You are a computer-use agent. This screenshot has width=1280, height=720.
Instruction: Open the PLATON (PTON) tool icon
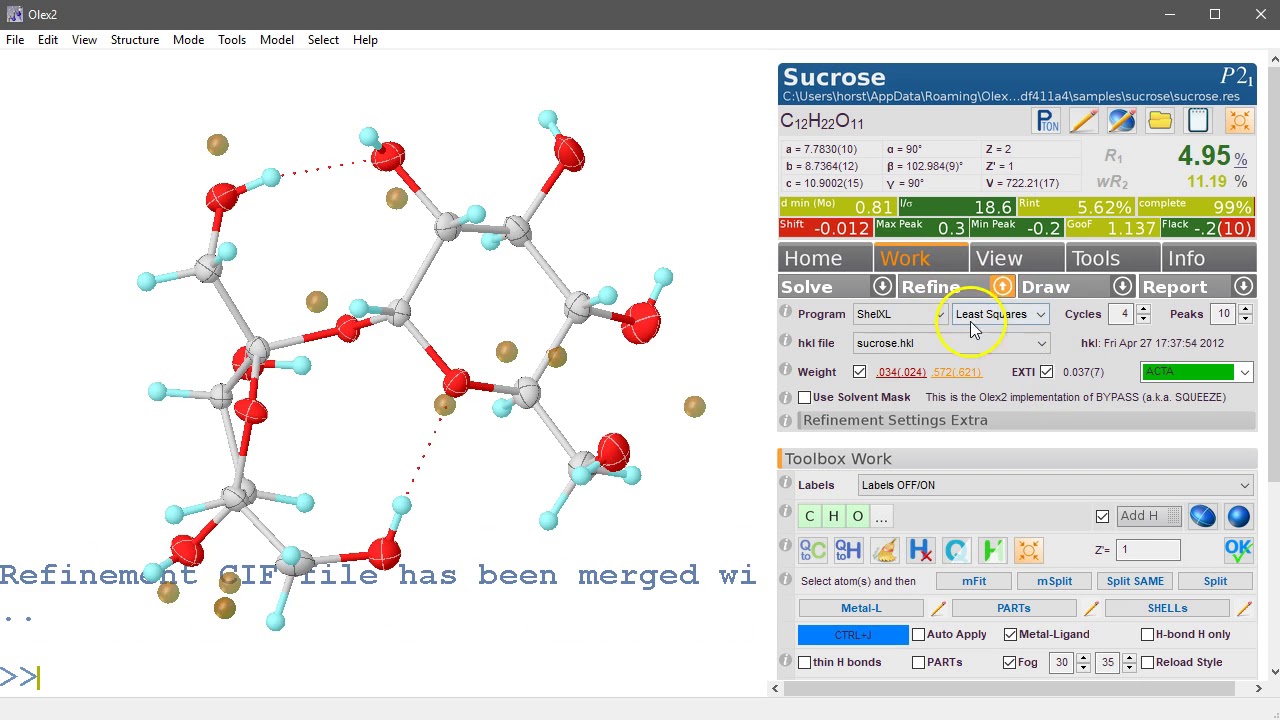coord(1047,121)
